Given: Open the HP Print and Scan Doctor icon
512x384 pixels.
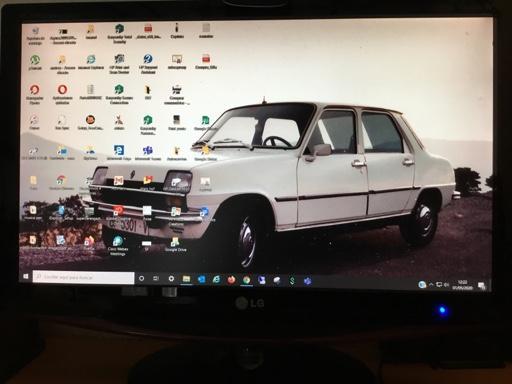Looking at the screenshot, I should [119, 63].
